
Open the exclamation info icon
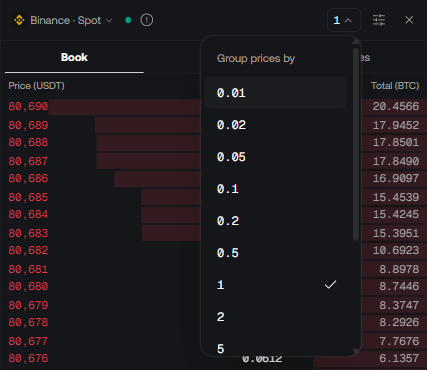(147, 20)
